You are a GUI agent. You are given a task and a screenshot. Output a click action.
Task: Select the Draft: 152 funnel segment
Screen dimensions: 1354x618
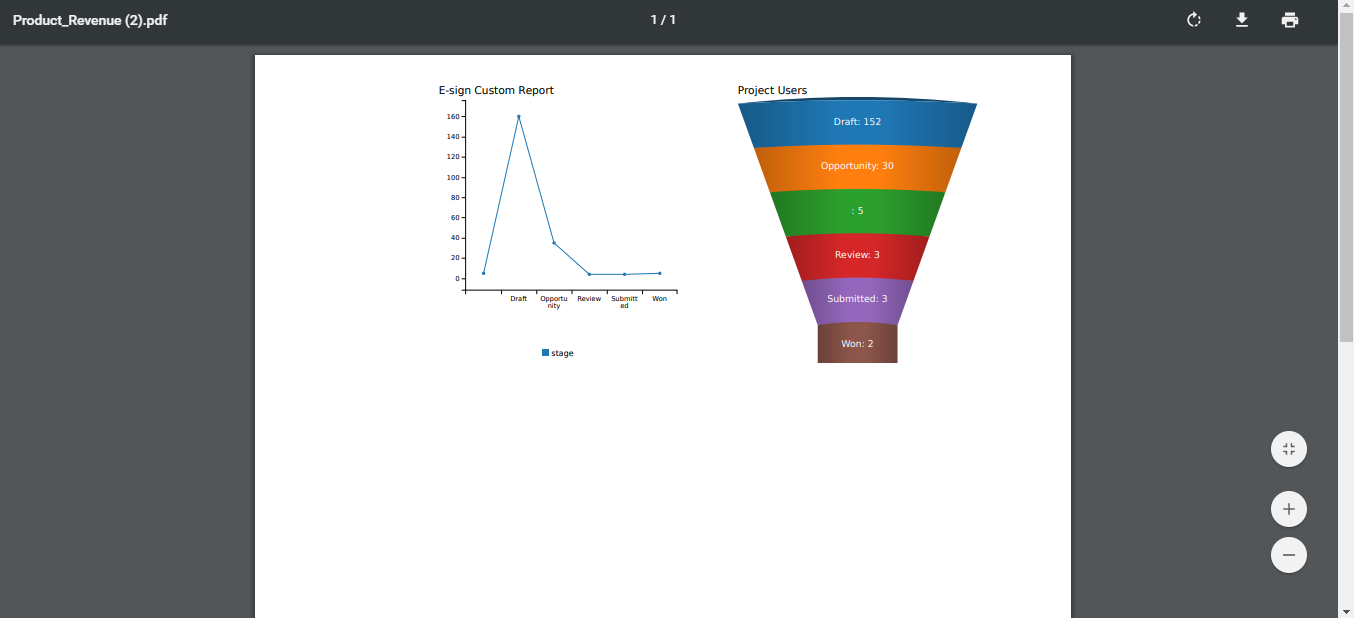tap(857, 122)
